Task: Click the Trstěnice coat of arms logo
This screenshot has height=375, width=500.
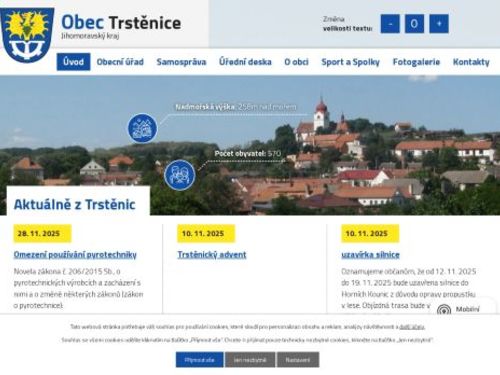Action: (27, 35)
